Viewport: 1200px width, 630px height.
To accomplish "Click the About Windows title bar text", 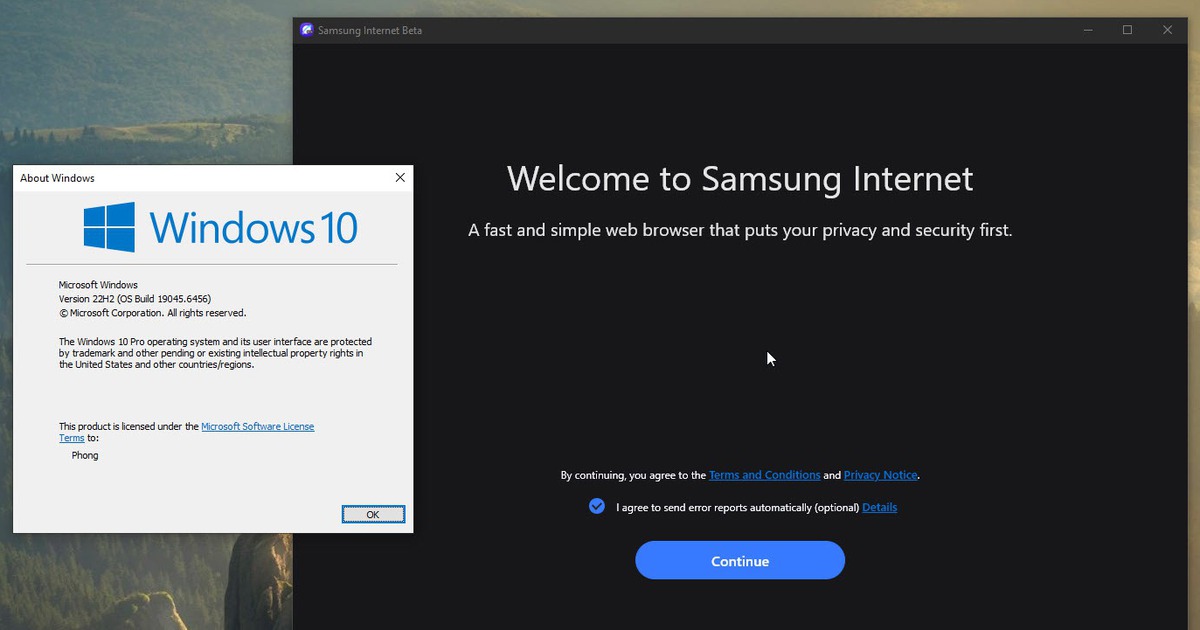I will pyautogui.click(x=58, y=178).
